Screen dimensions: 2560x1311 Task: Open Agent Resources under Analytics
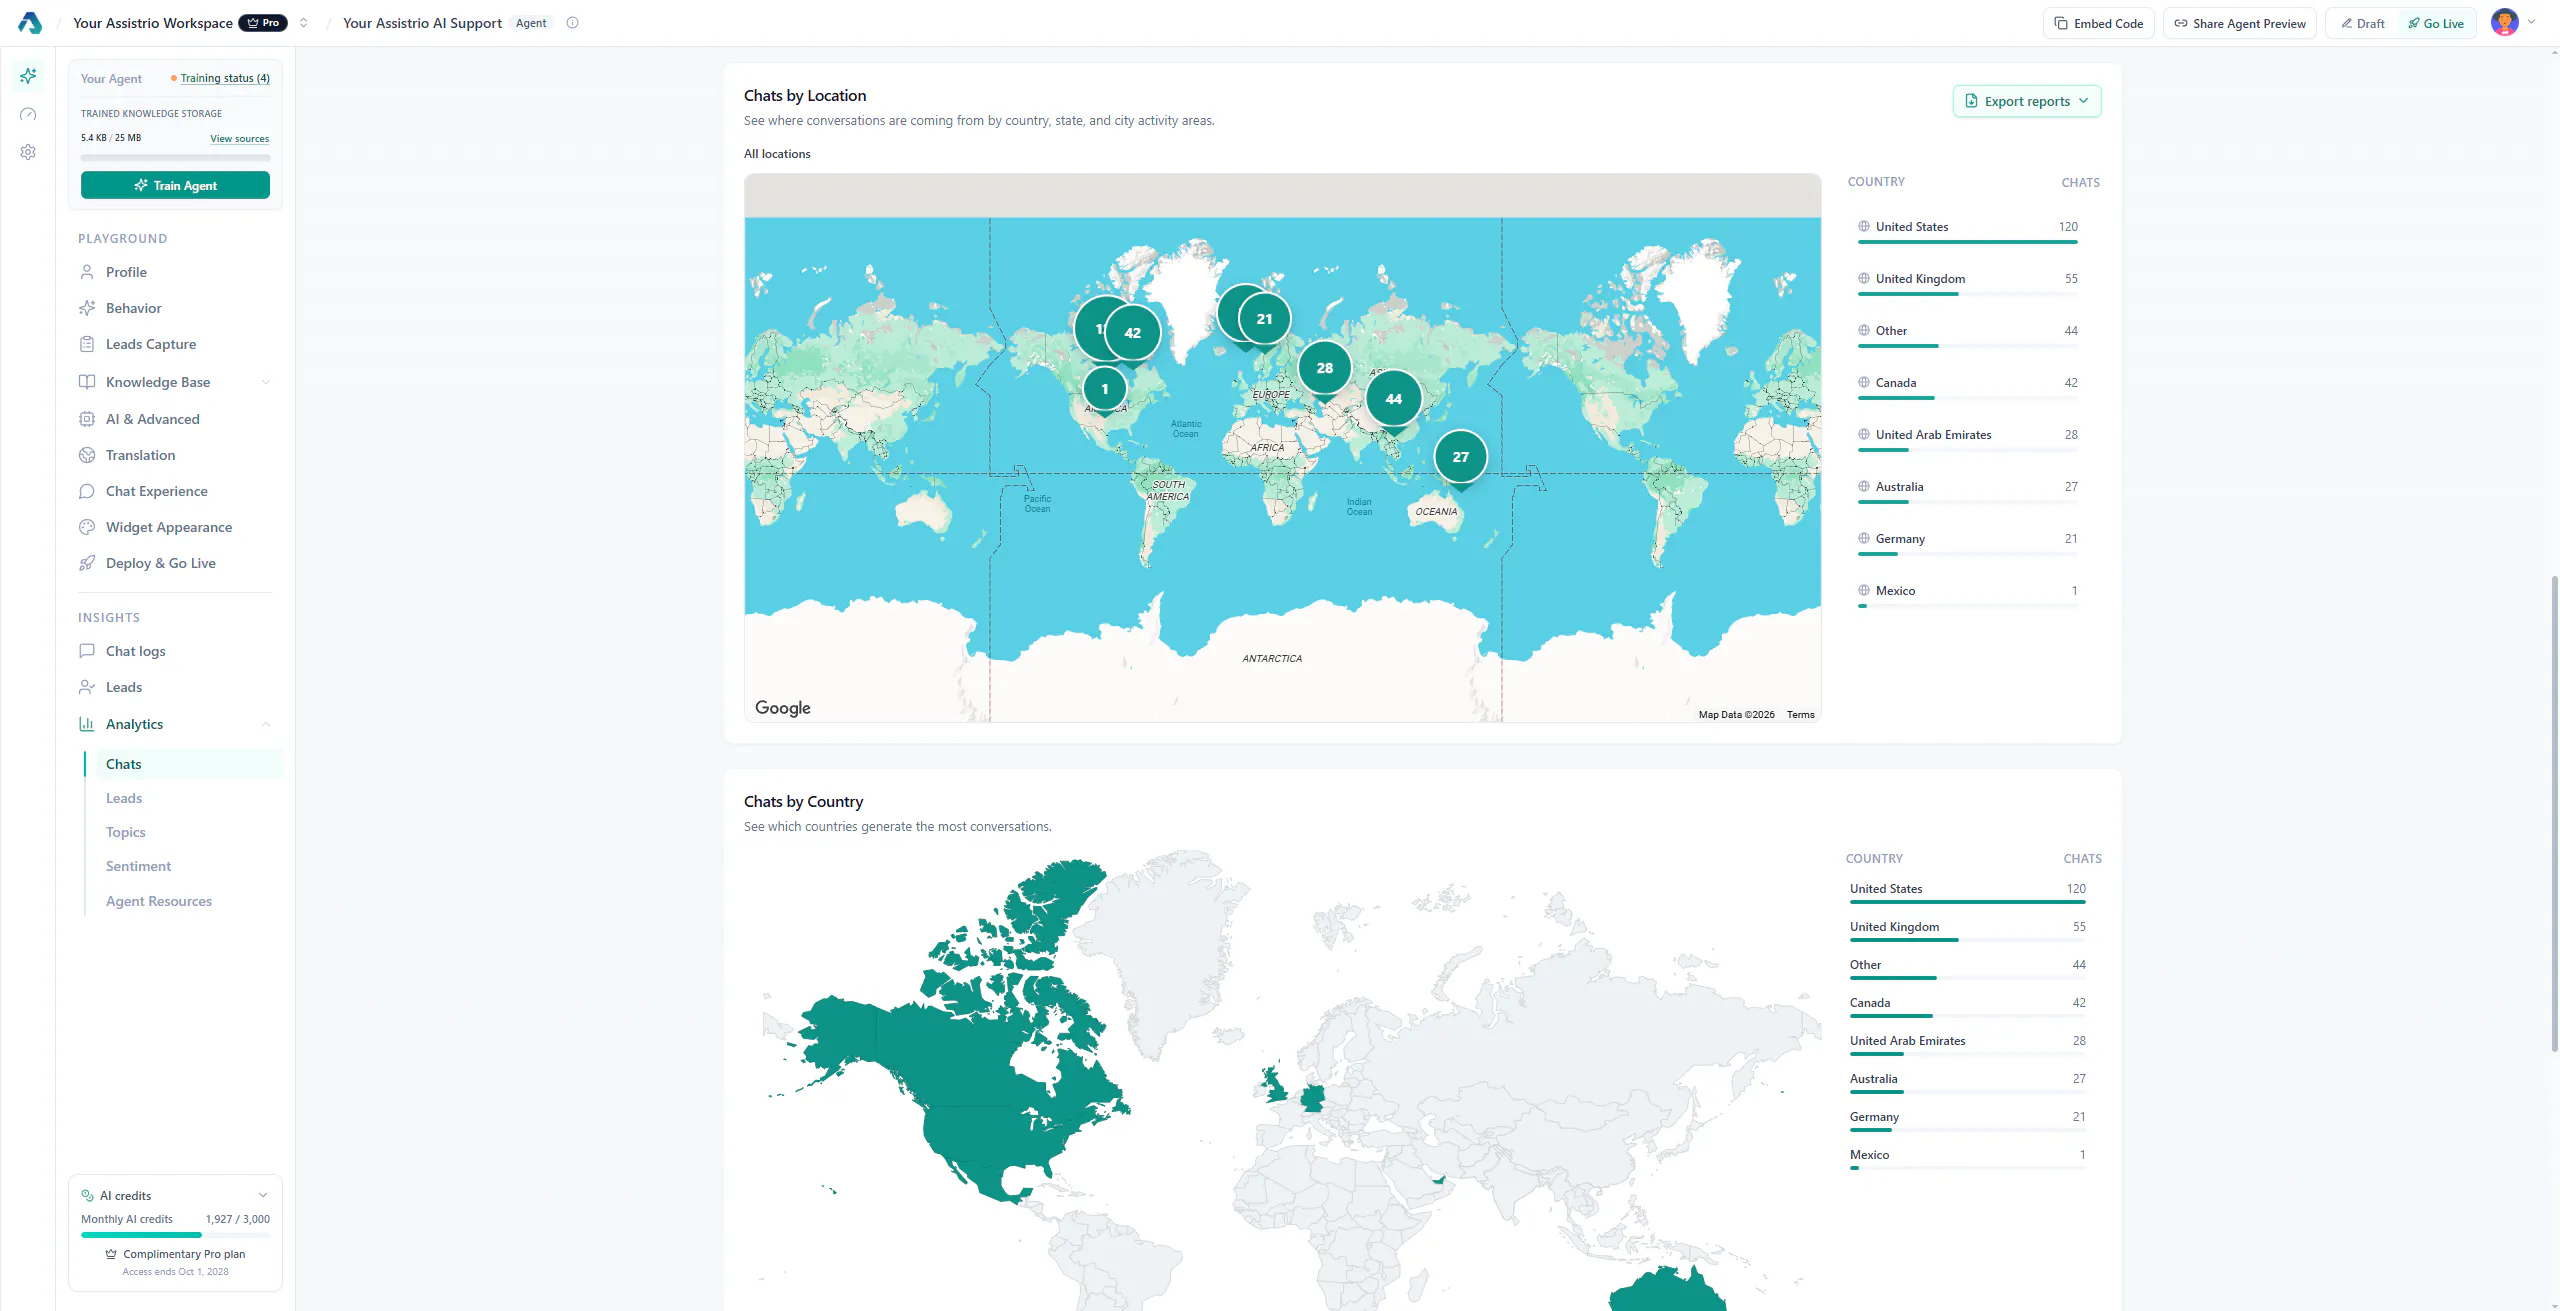tap(159, 901)
